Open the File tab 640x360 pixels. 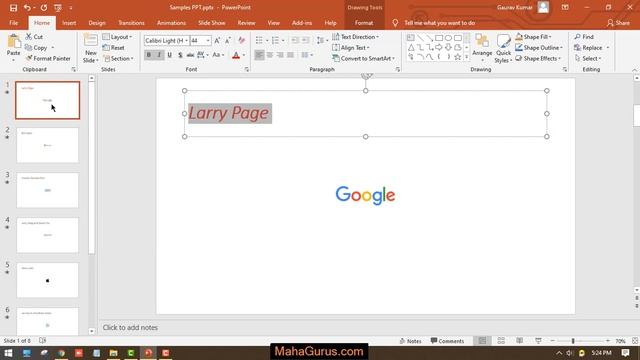pos(13,23)
